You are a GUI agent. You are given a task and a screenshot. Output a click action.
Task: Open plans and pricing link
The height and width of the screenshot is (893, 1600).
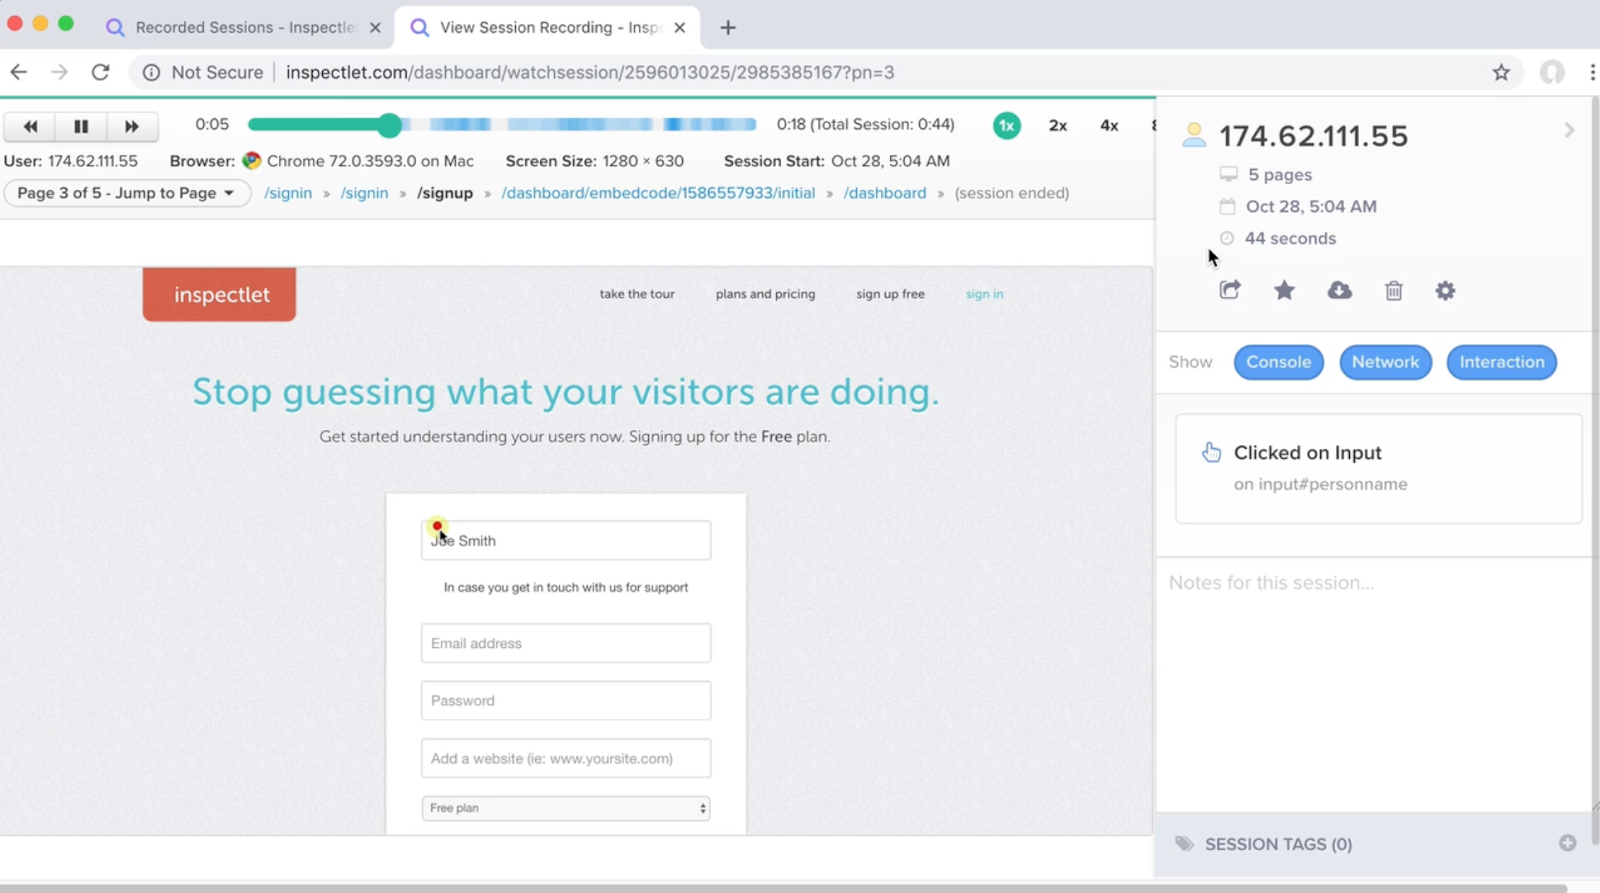766,294
